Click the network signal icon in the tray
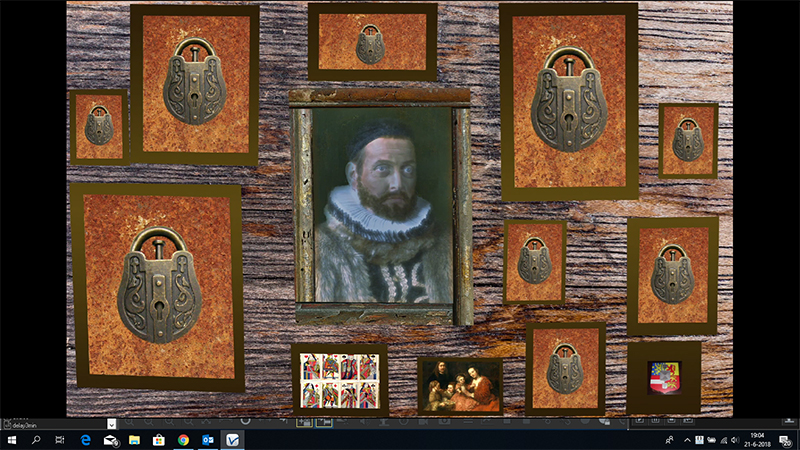This screenshot has width=800, height=450. [x=723, y=440]
